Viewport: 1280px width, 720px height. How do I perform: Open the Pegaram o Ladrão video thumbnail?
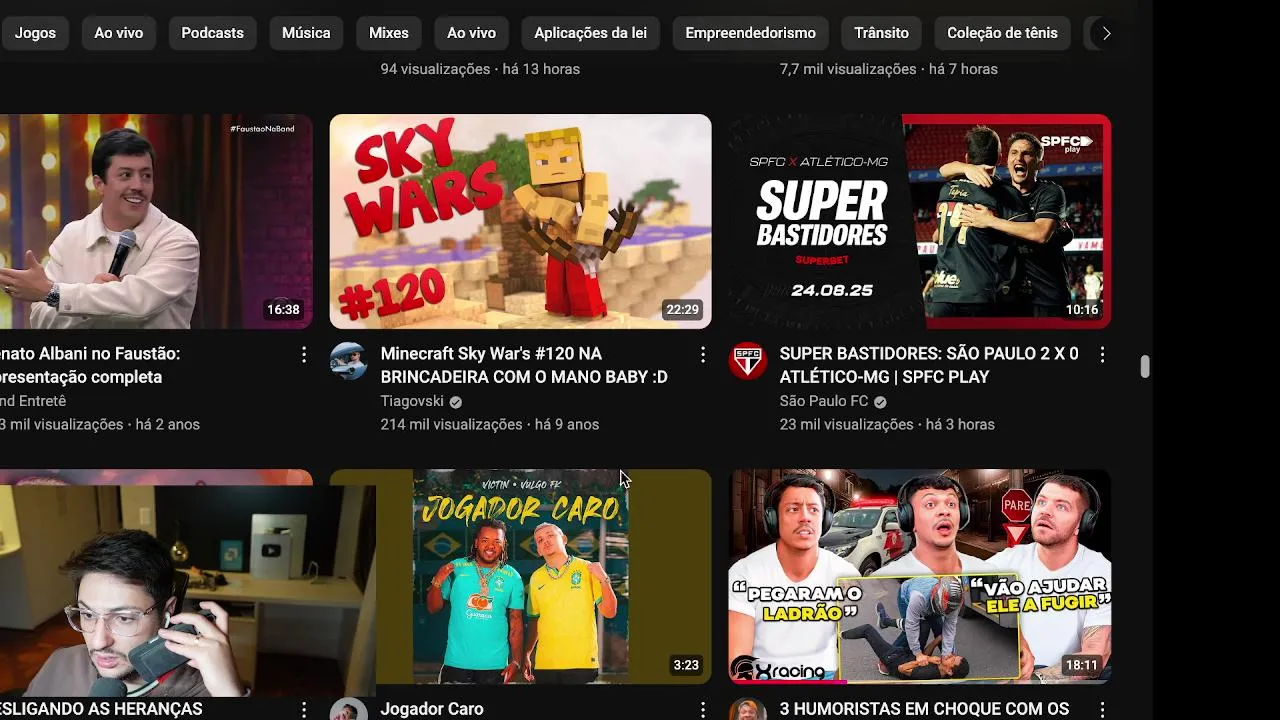pyautogui.click(x=919, y=577)
